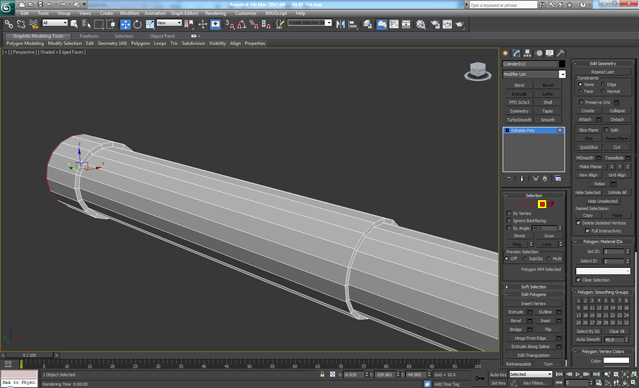Image resolution: width=639 pixels, height=388 pixels.
Task: Click the teapot Render Production icon
Action: point(460,24)
